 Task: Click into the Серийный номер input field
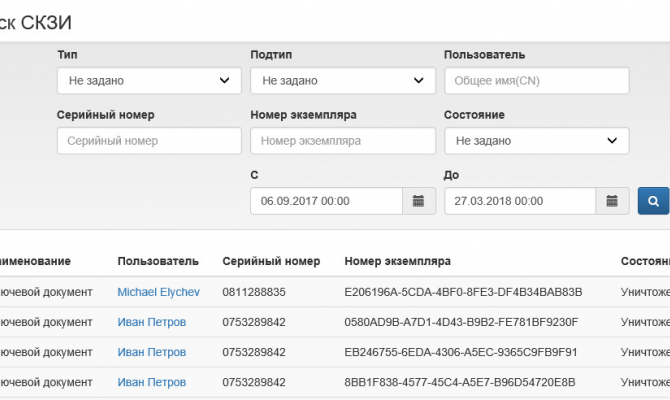coord(149,141)
